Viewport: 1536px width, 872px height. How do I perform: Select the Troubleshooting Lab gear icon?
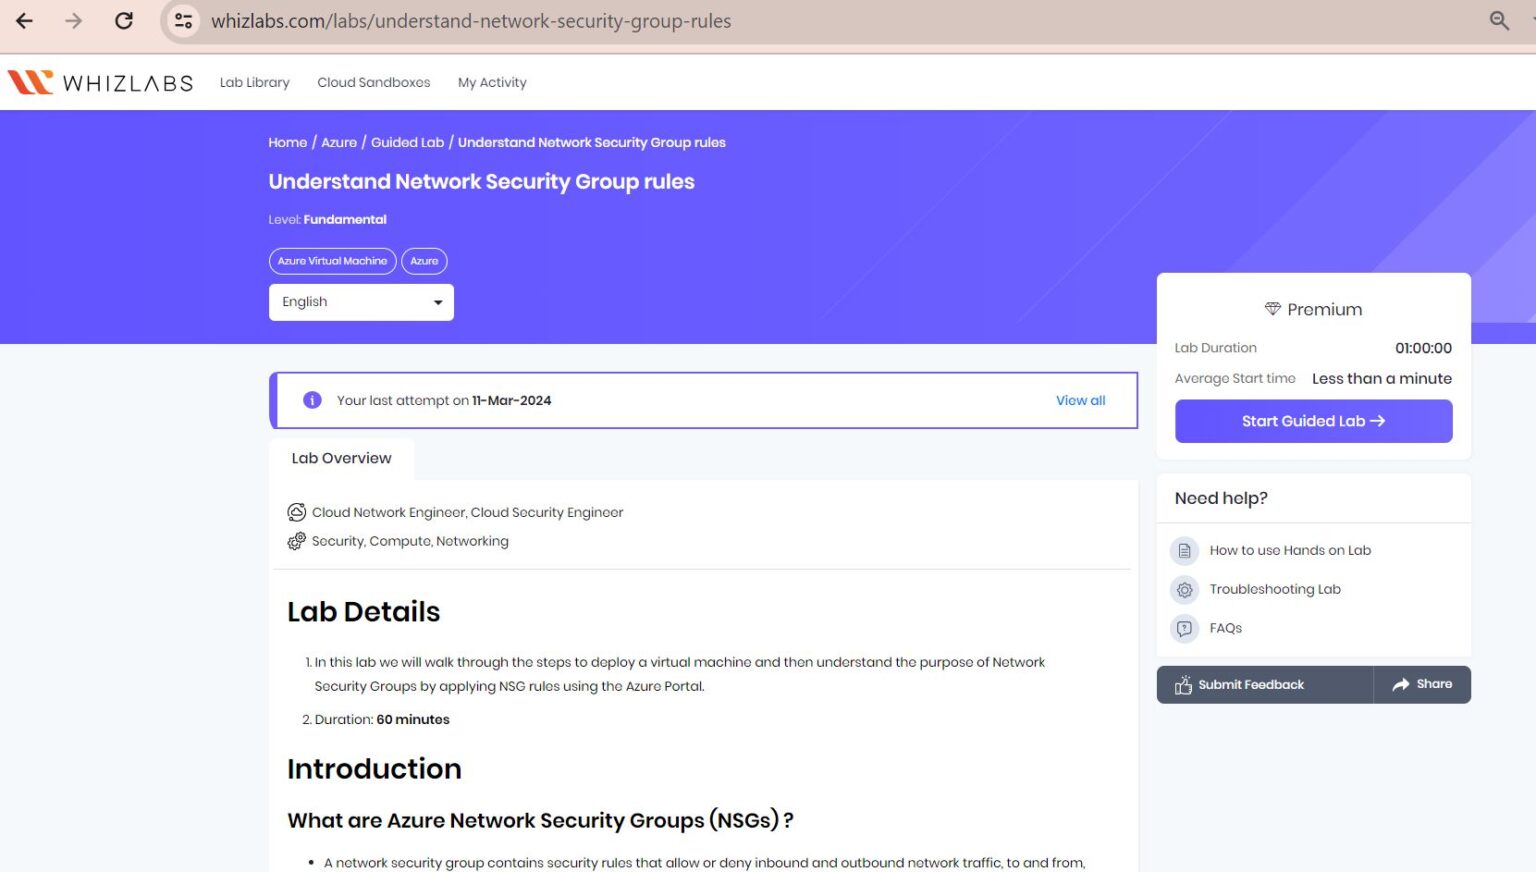[x=1185, y=589]
